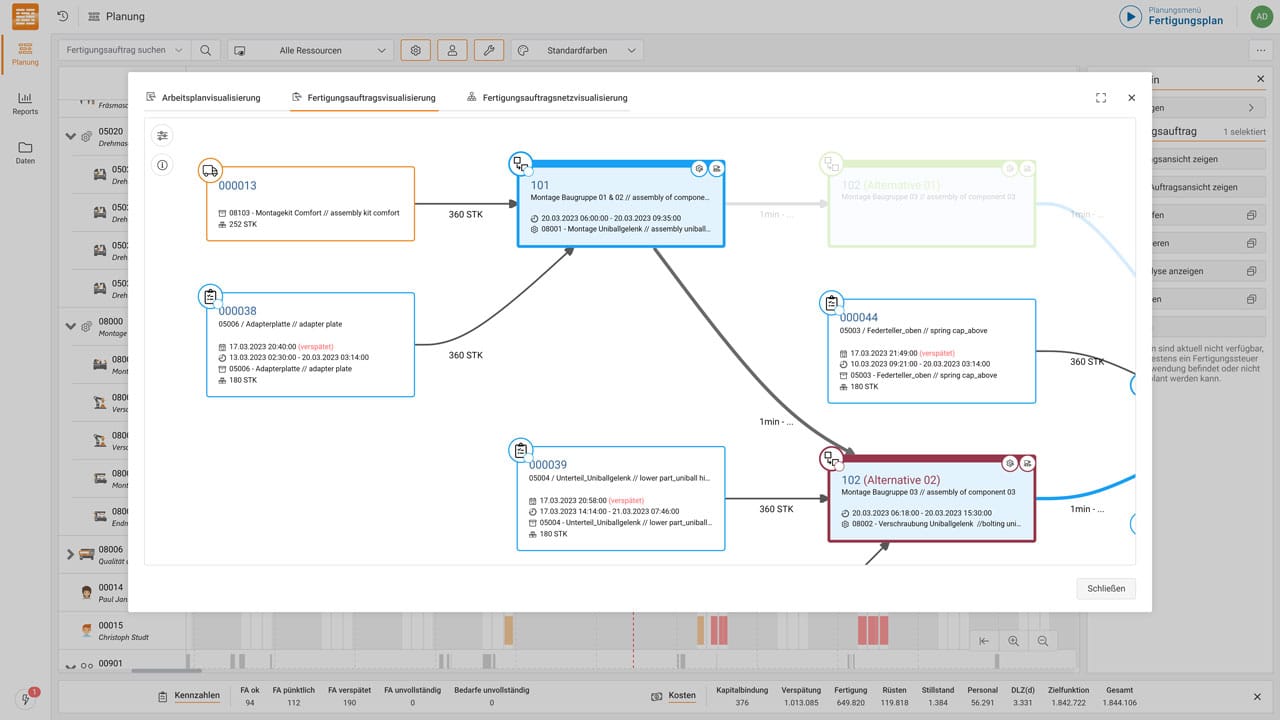The width and height of the screenshot is (1280, 720).
Task: Click the Fertigungsplan link
Action: pyautogui.click(x=1186, y=20)
